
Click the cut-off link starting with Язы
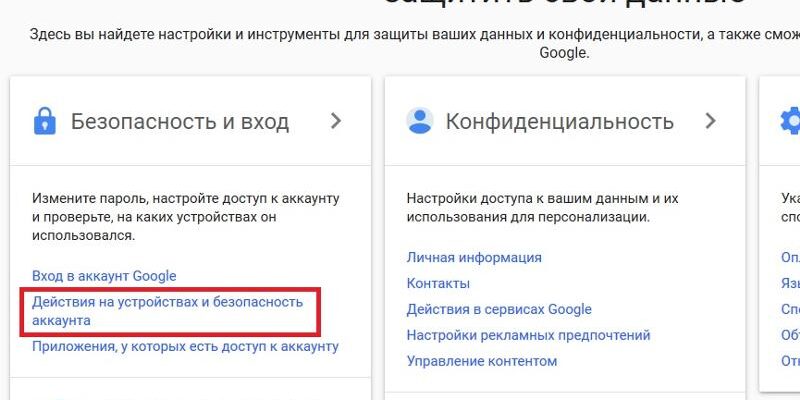pos(790,283)
